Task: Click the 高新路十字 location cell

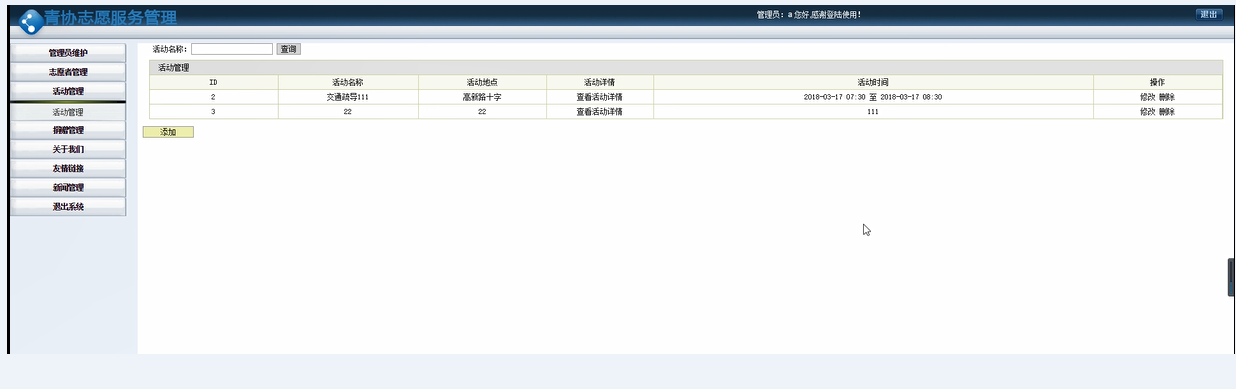Action: click(482, 97)
